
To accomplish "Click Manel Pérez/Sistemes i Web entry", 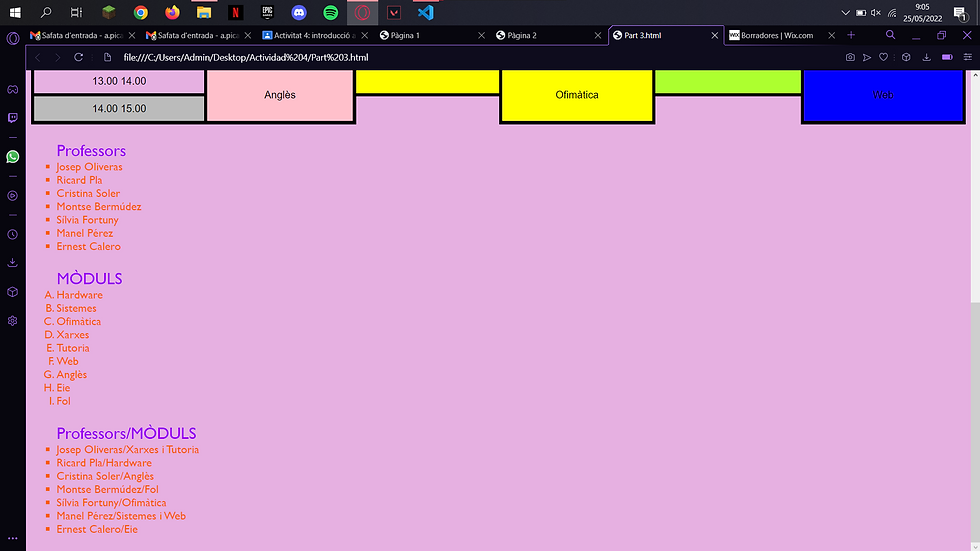I will coord(121,516).
